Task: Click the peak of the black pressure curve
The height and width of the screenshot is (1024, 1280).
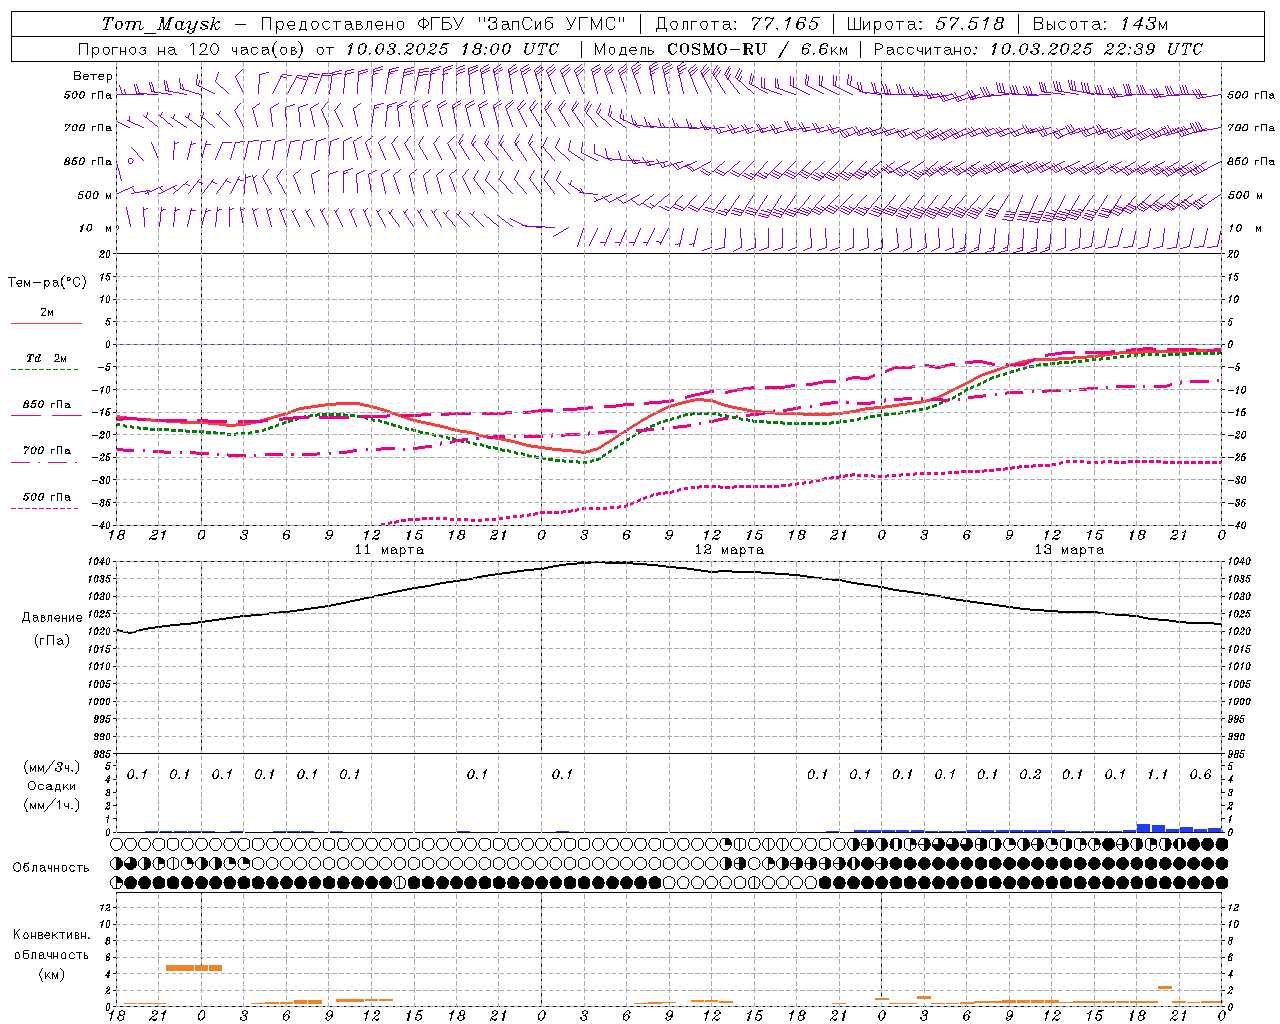Action: coord(598,562)
